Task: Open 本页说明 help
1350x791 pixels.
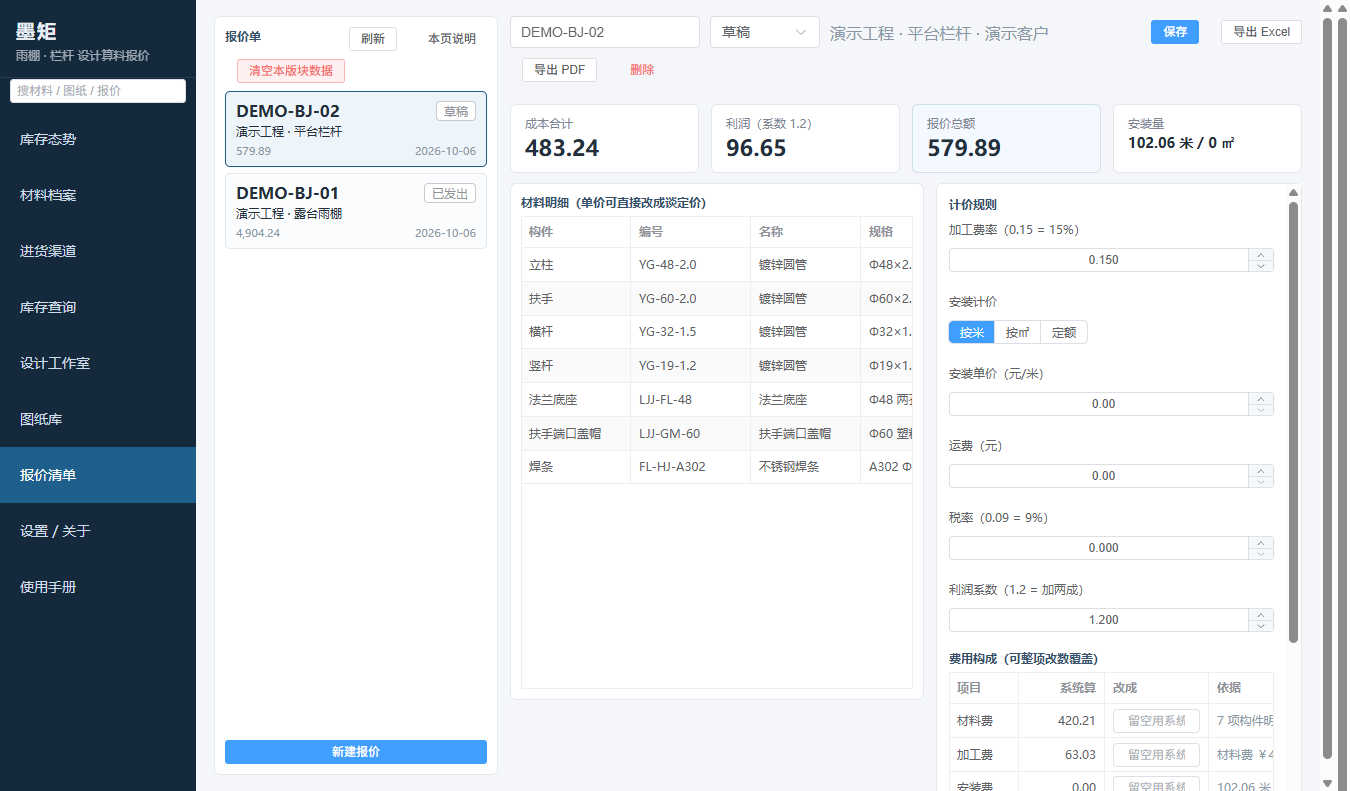Action: [x=452, y=39]
